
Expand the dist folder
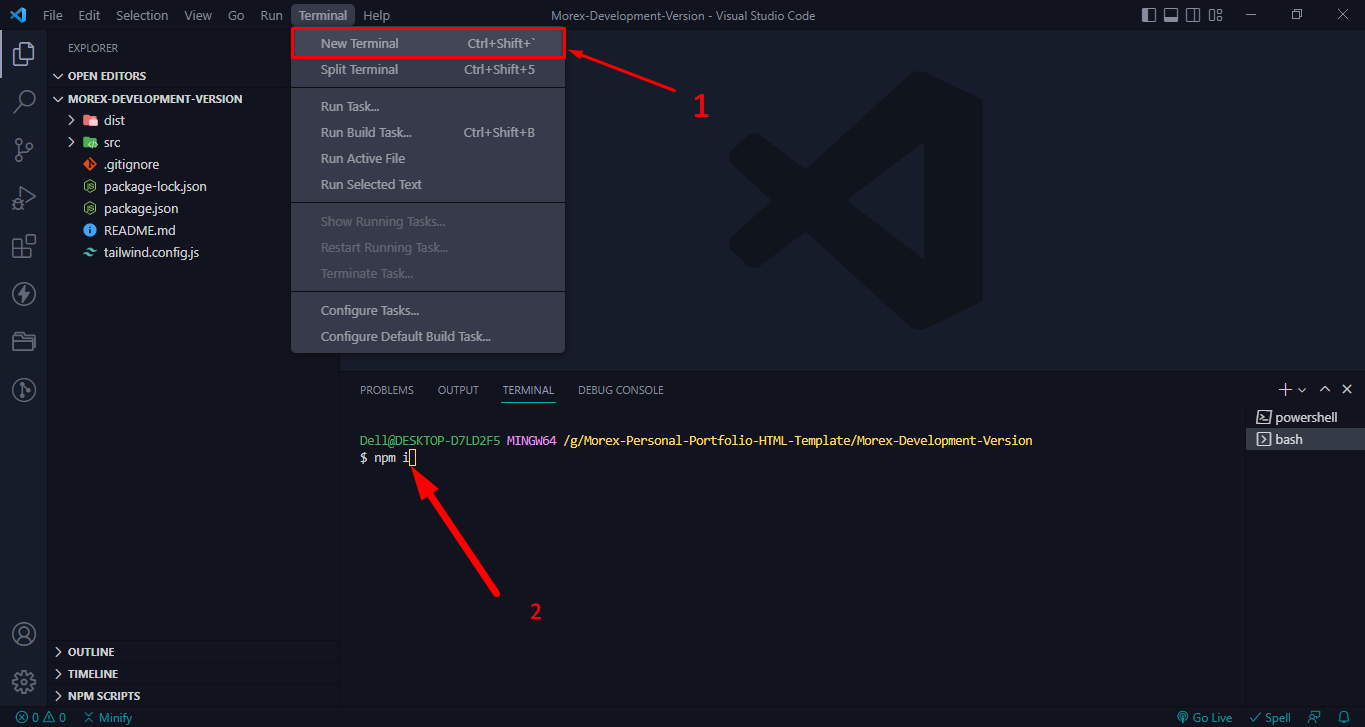[x=195, y=120]
